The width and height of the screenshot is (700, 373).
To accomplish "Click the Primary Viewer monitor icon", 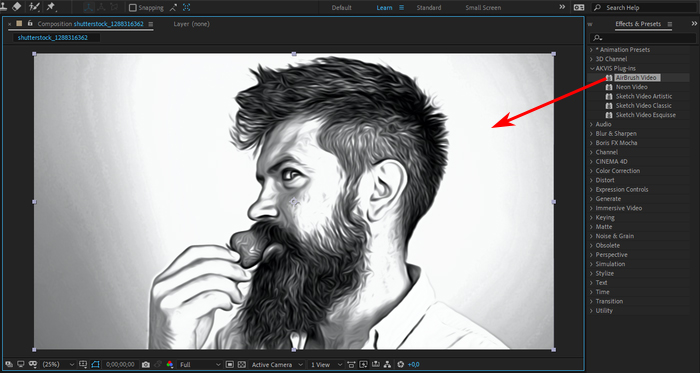I will (21, 365).
